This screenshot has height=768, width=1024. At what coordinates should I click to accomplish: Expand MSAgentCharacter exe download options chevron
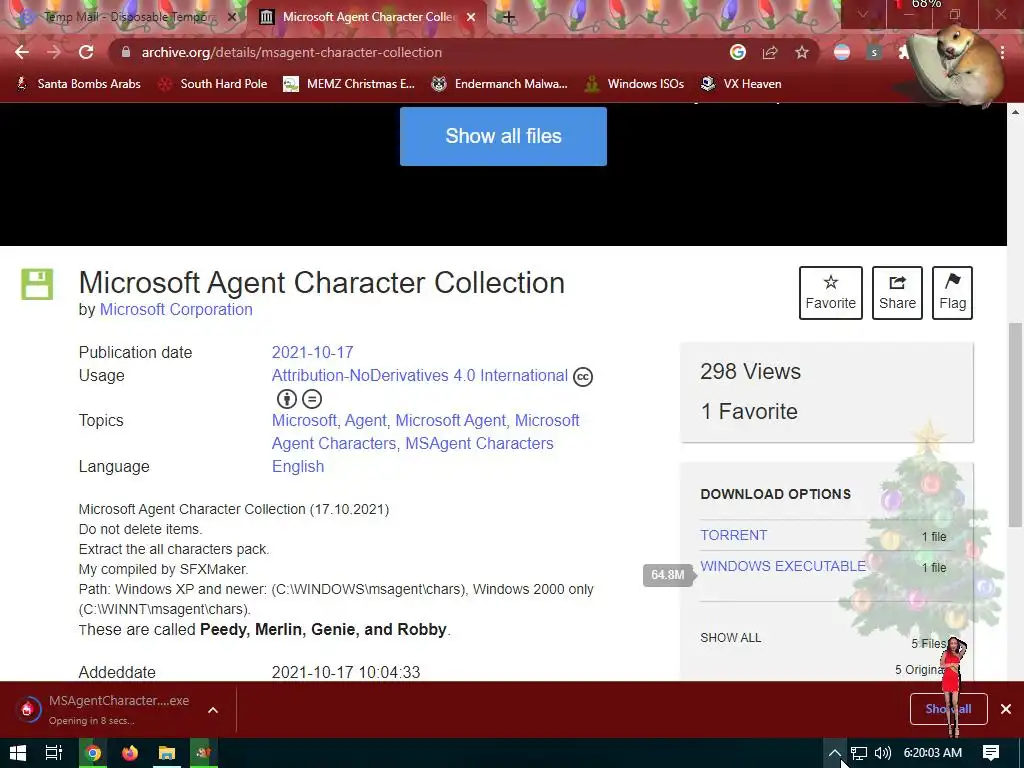213,710
